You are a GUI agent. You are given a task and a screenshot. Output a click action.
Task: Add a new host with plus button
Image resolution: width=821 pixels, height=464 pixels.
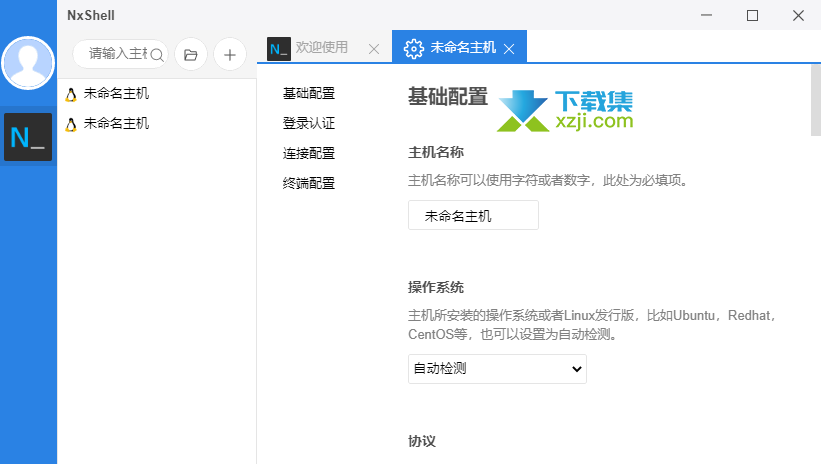coord(230,54)
